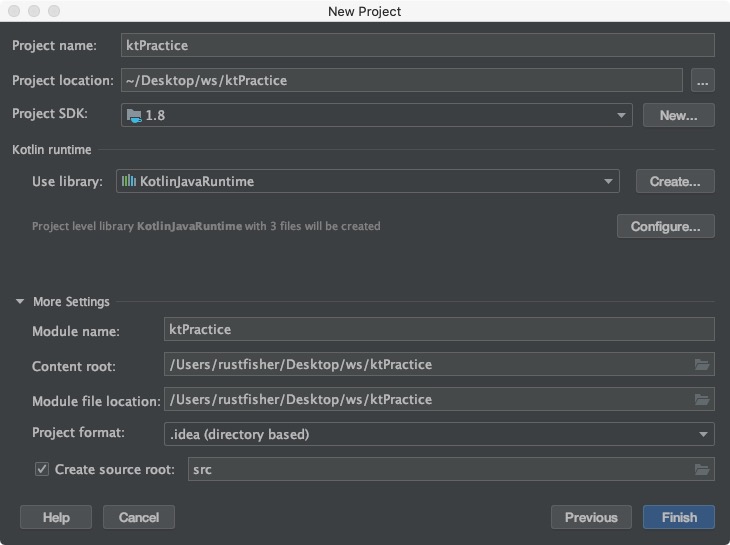
Task: Click the Content root folder browse icon
Action: click(702, 365)
